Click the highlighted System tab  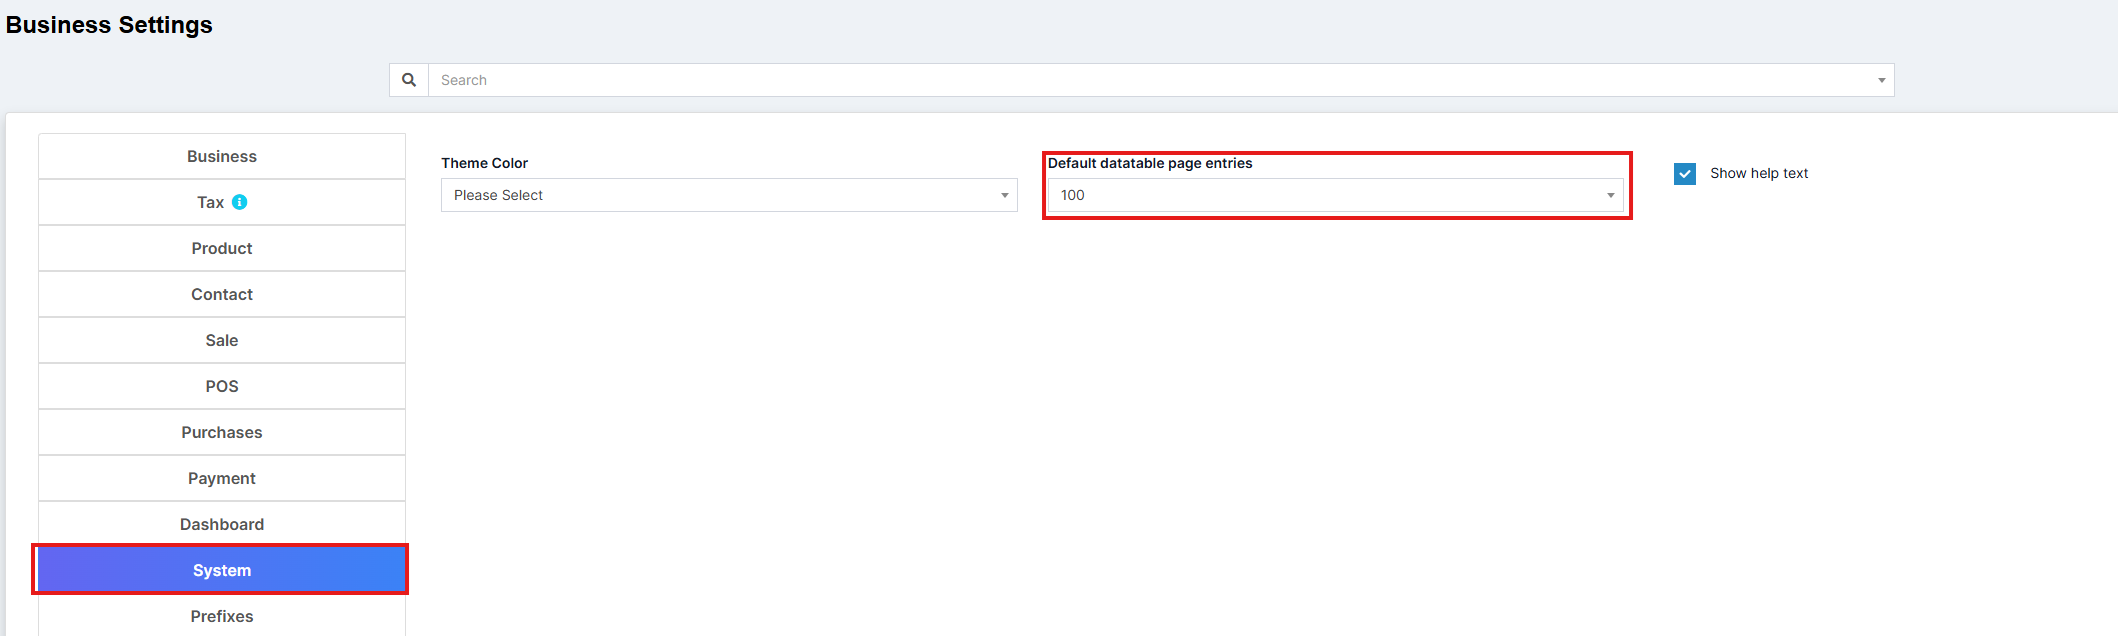(222, 571)
